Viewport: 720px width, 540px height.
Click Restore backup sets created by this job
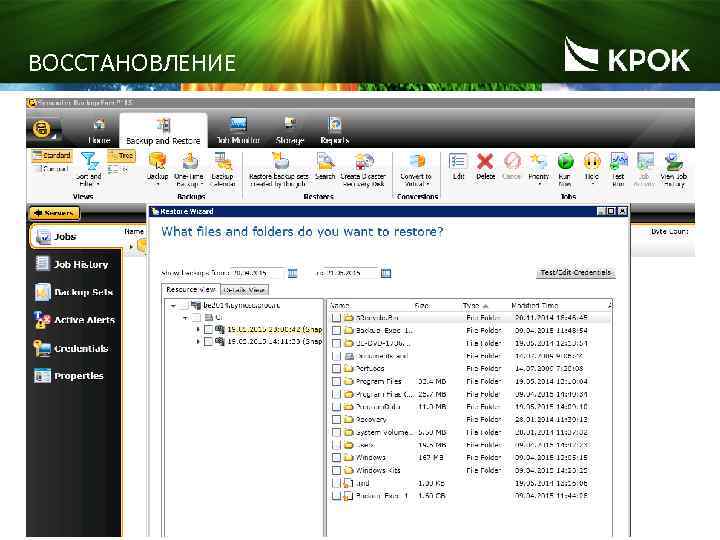[279, 169]
